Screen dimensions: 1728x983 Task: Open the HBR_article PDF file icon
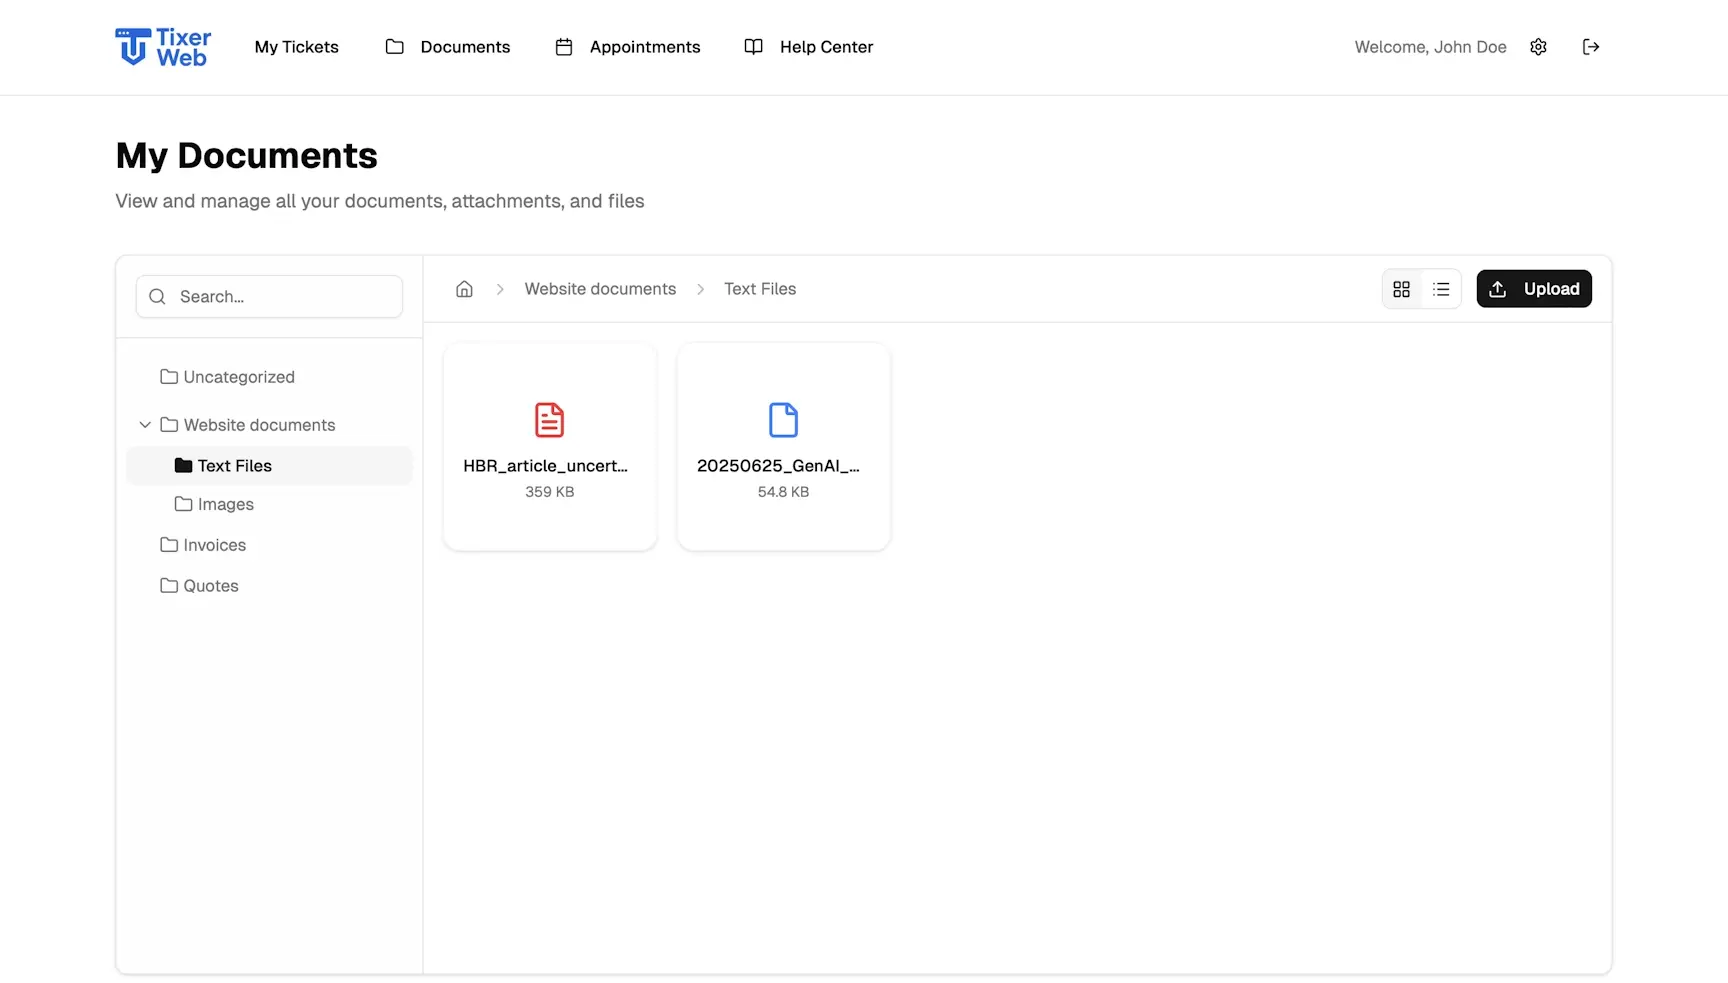click(549, 420)
